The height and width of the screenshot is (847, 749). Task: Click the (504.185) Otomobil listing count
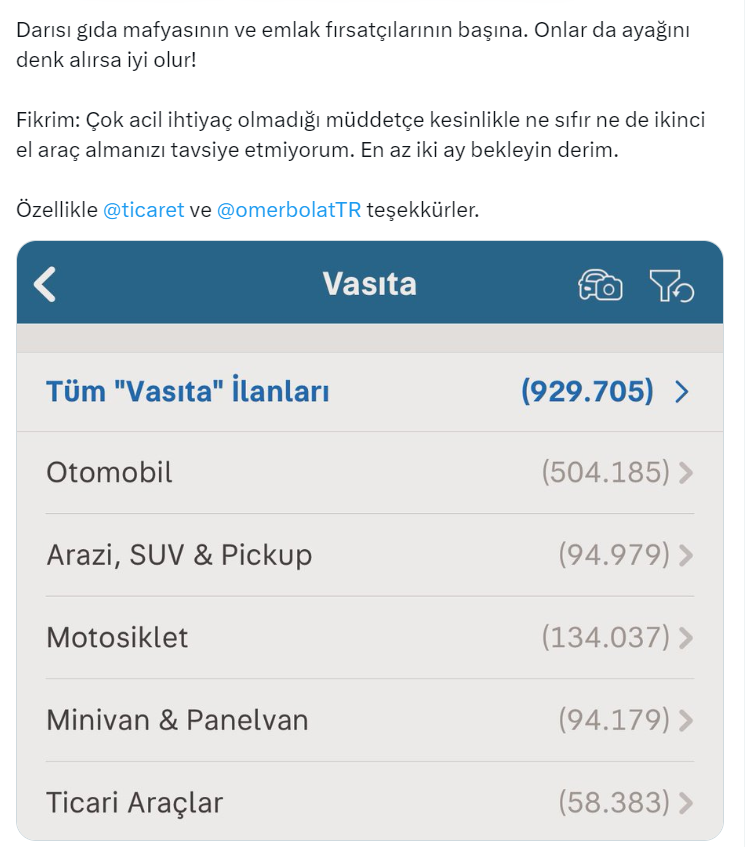[605, 473]
